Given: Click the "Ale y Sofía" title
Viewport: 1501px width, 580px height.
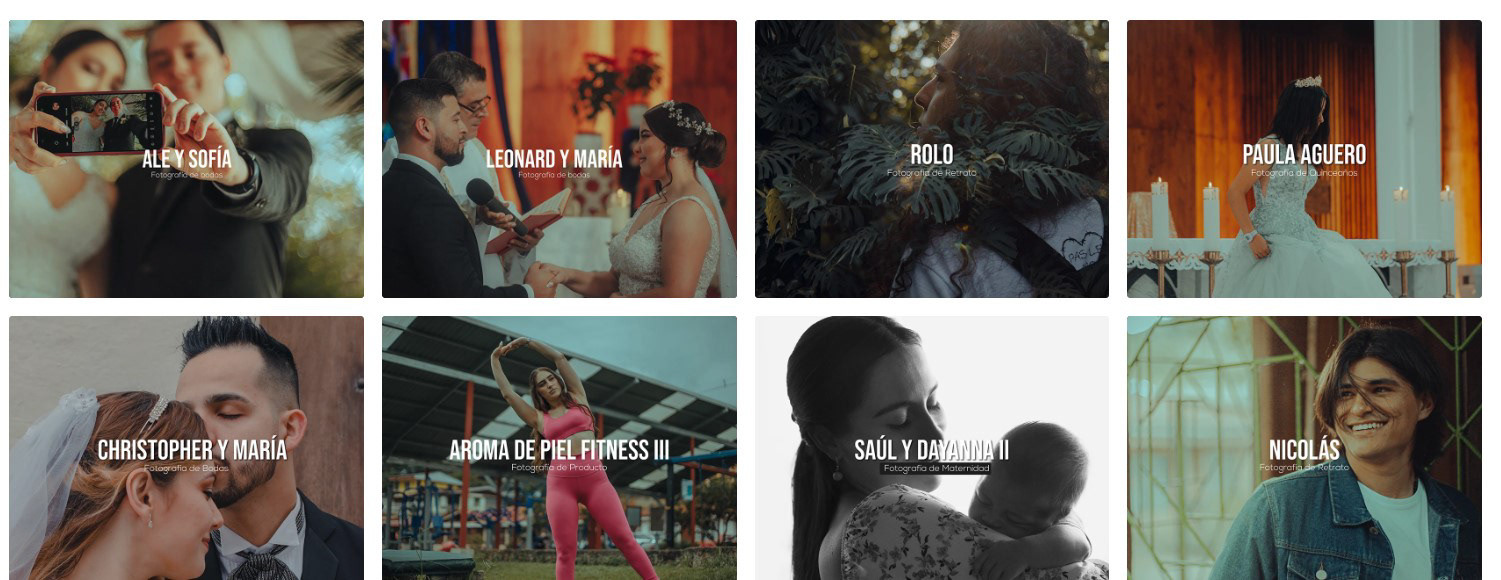Looking at the screenshot, I should (x=187, y=159).
